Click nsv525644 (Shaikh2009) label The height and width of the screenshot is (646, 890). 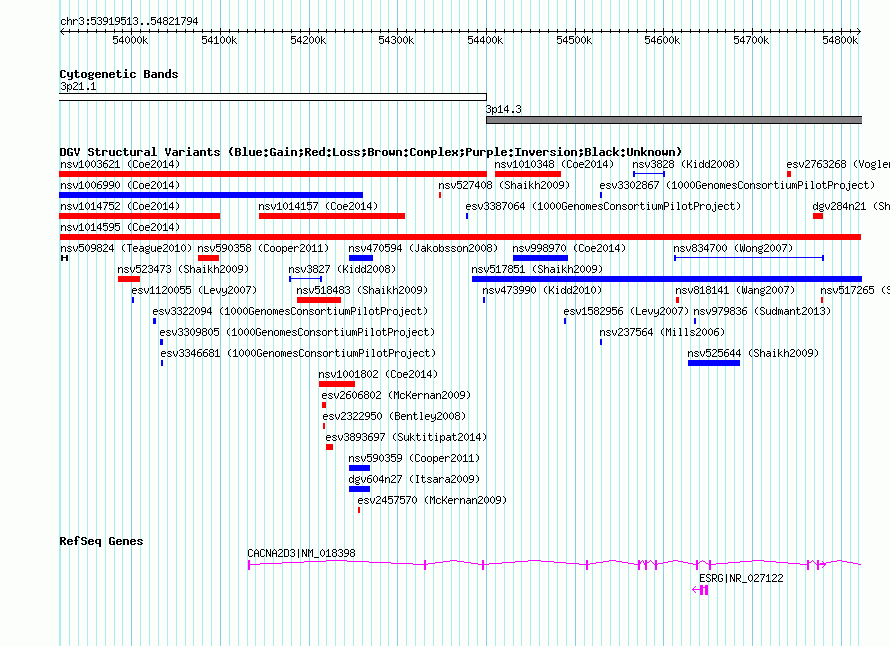753,354
